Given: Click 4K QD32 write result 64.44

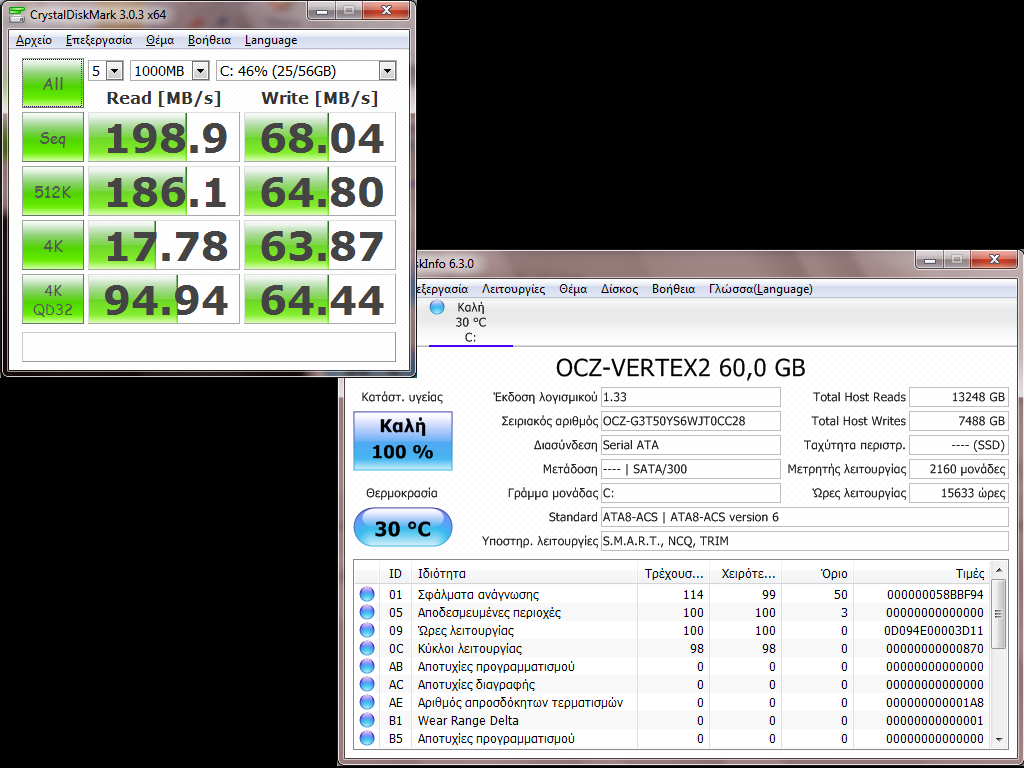Looking at the screenshot, I should [x=320, y=299].
